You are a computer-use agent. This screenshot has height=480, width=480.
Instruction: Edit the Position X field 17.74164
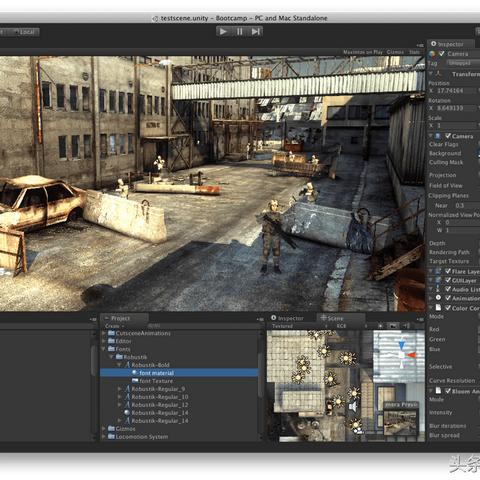coord(457,91)
